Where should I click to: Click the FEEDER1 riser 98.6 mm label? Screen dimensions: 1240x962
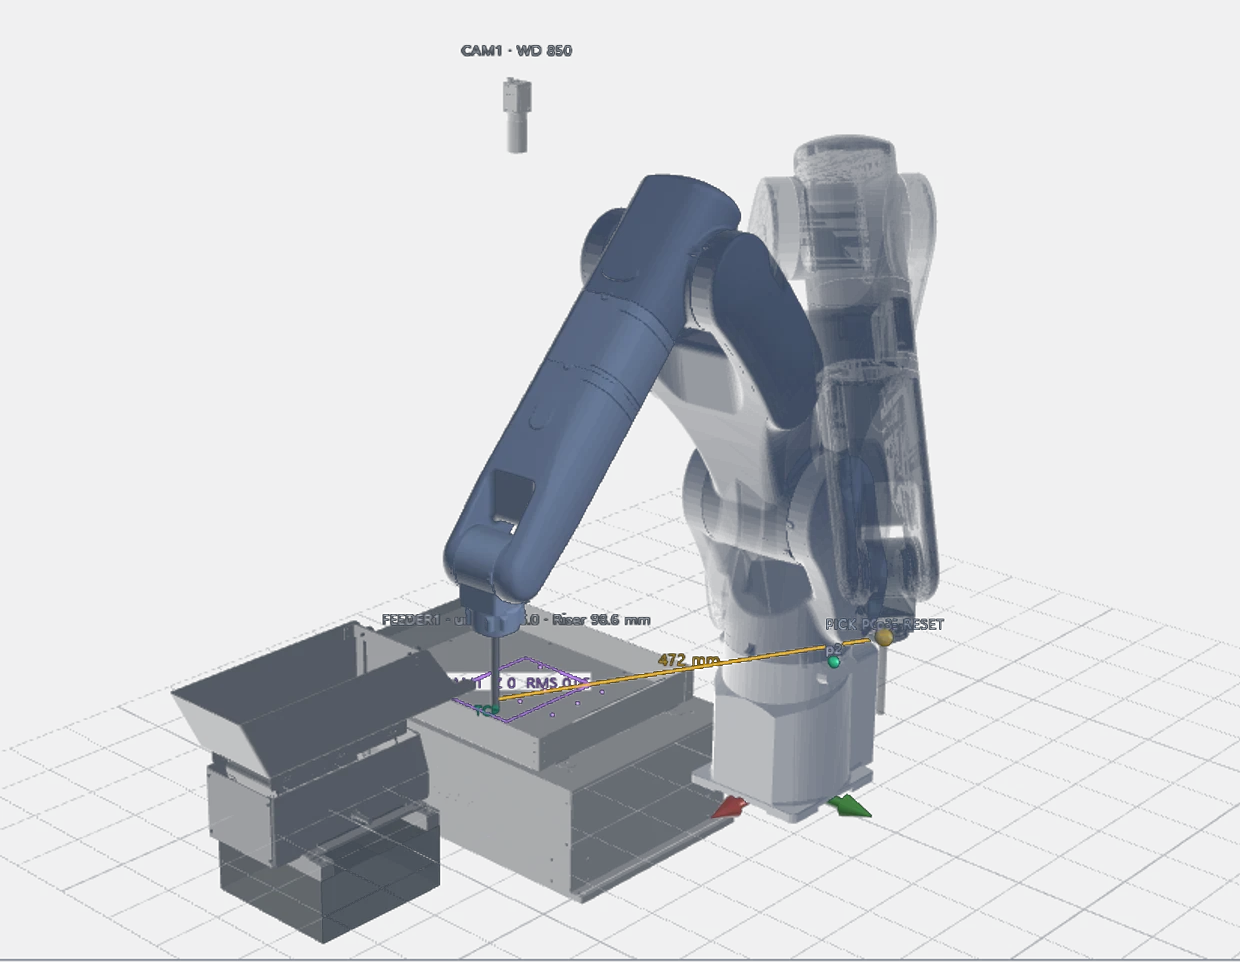coord(516,620)
